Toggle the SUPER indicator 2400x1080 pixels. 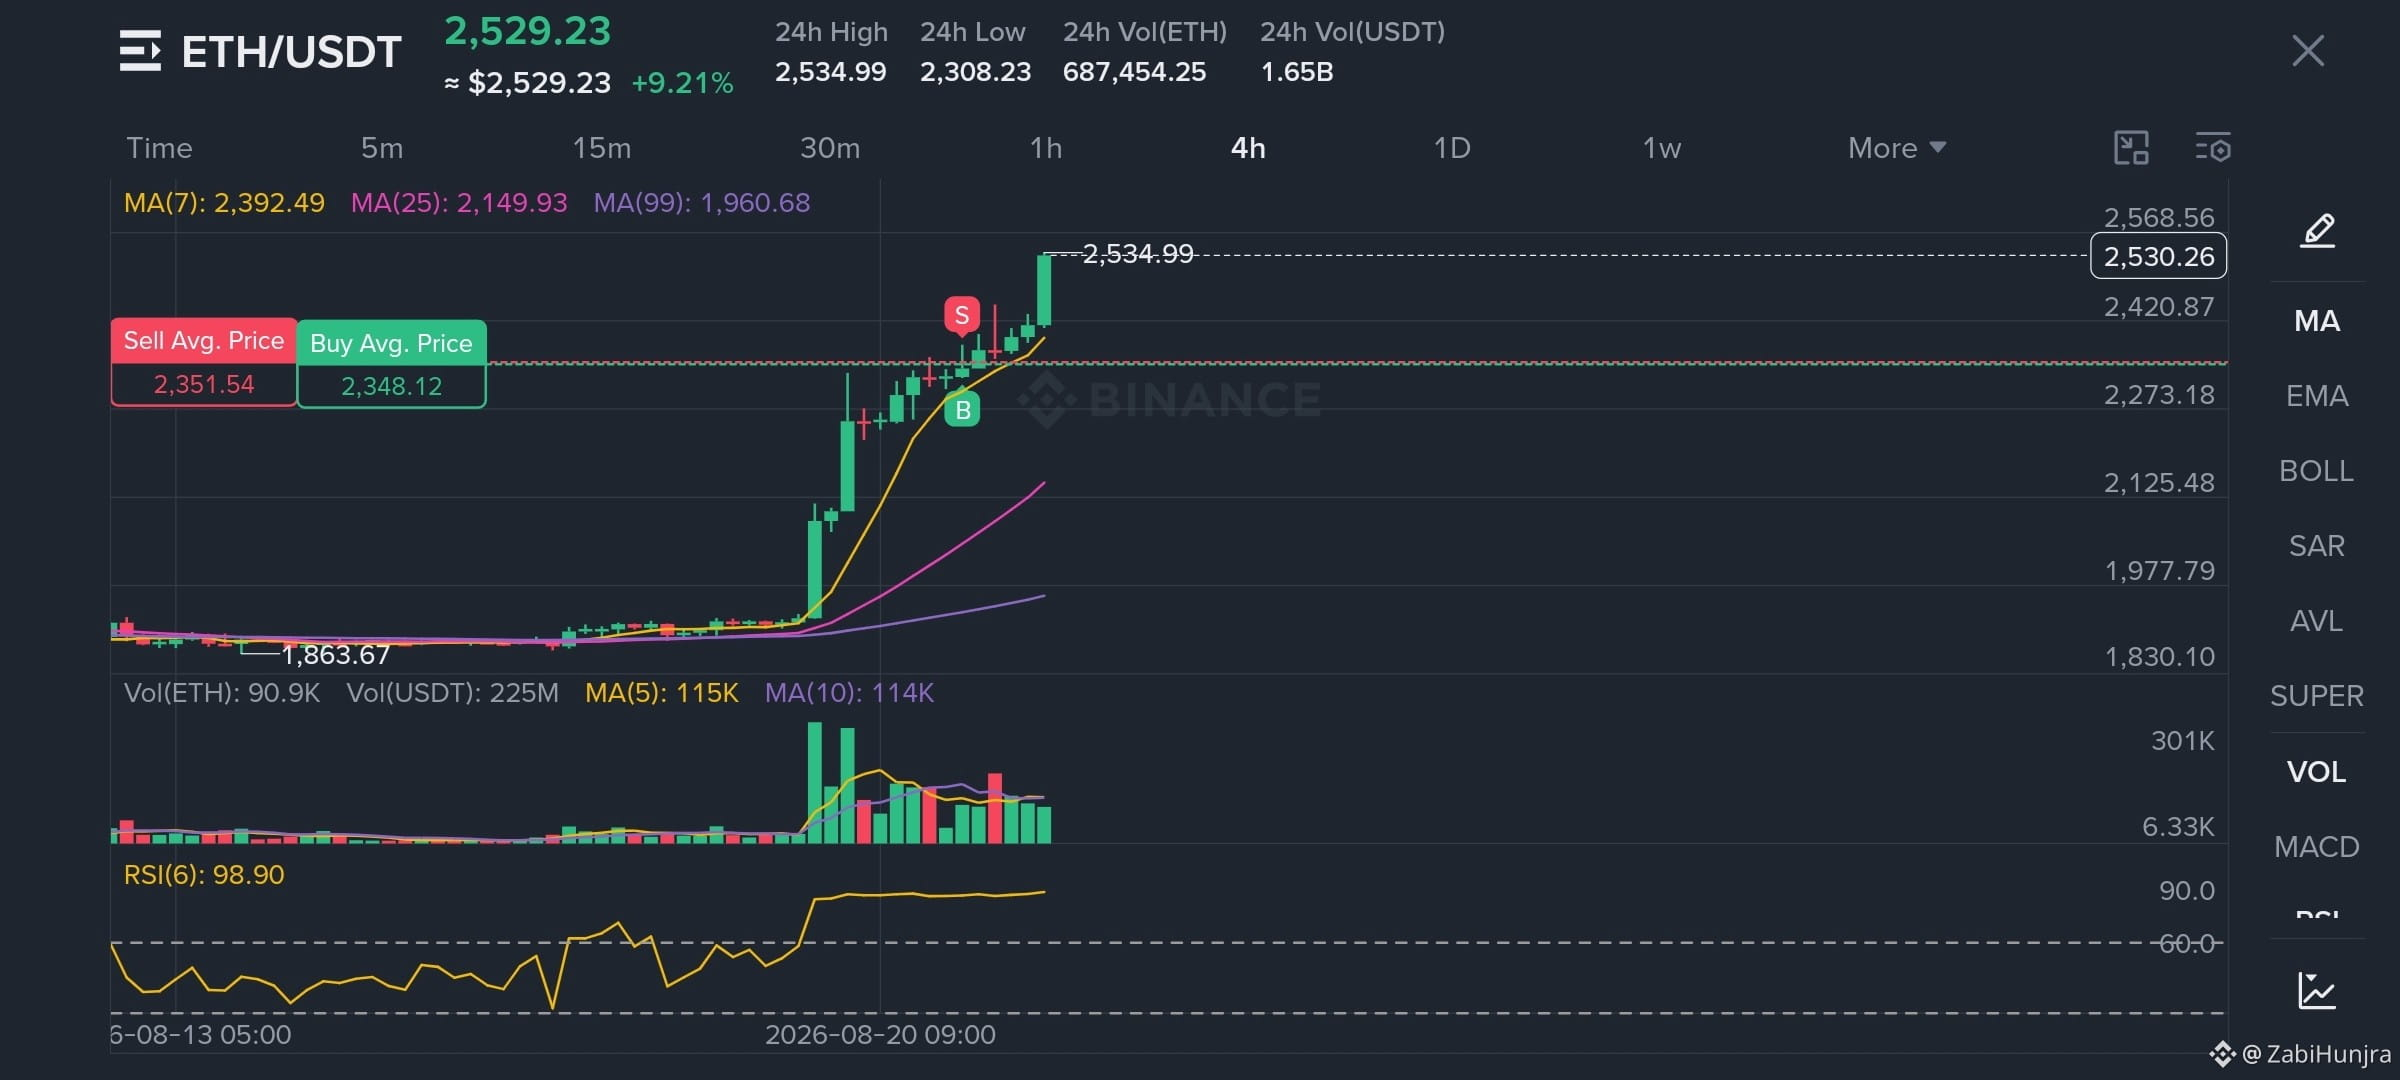point(2317,696)
